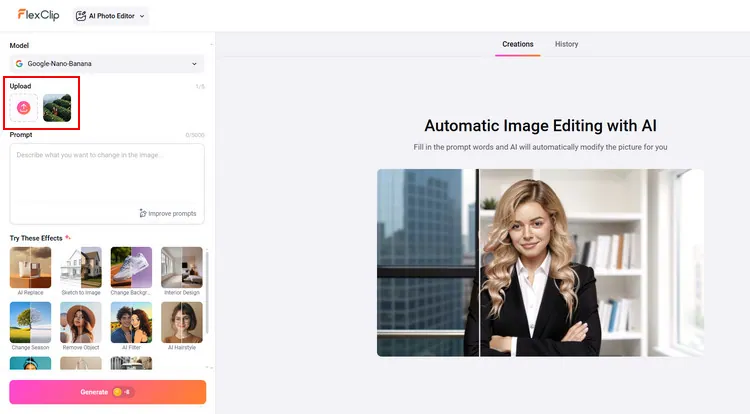Click the coin icon on Generate button

(x=117, y=392)
